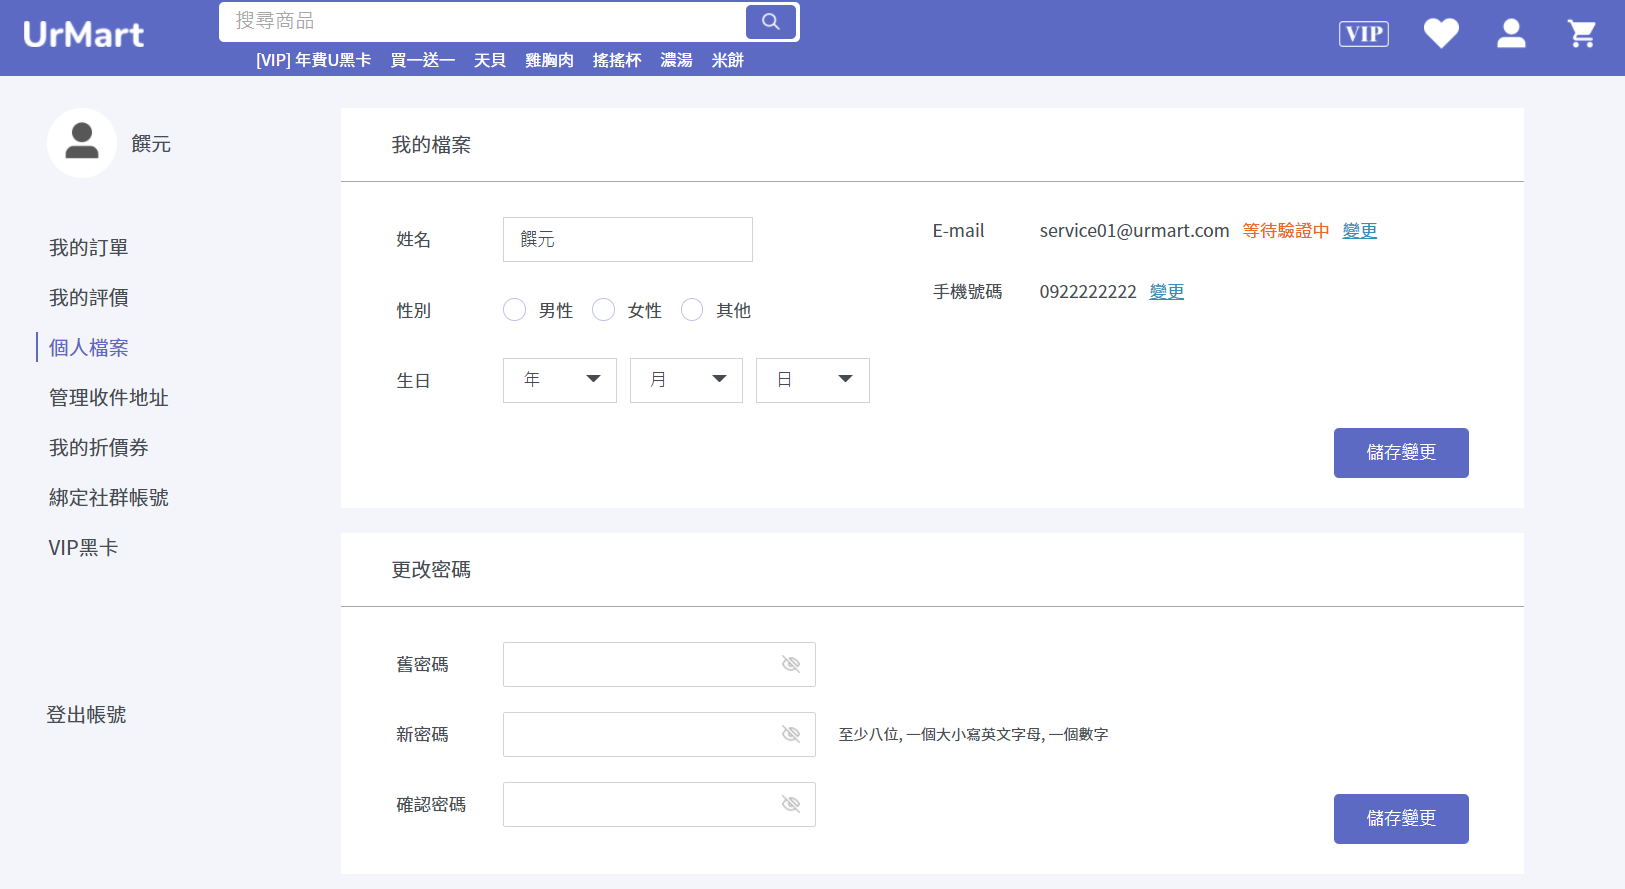Click phone number 0922222222
Viewport: 1625px width, 889px height.
(1088, 292)
